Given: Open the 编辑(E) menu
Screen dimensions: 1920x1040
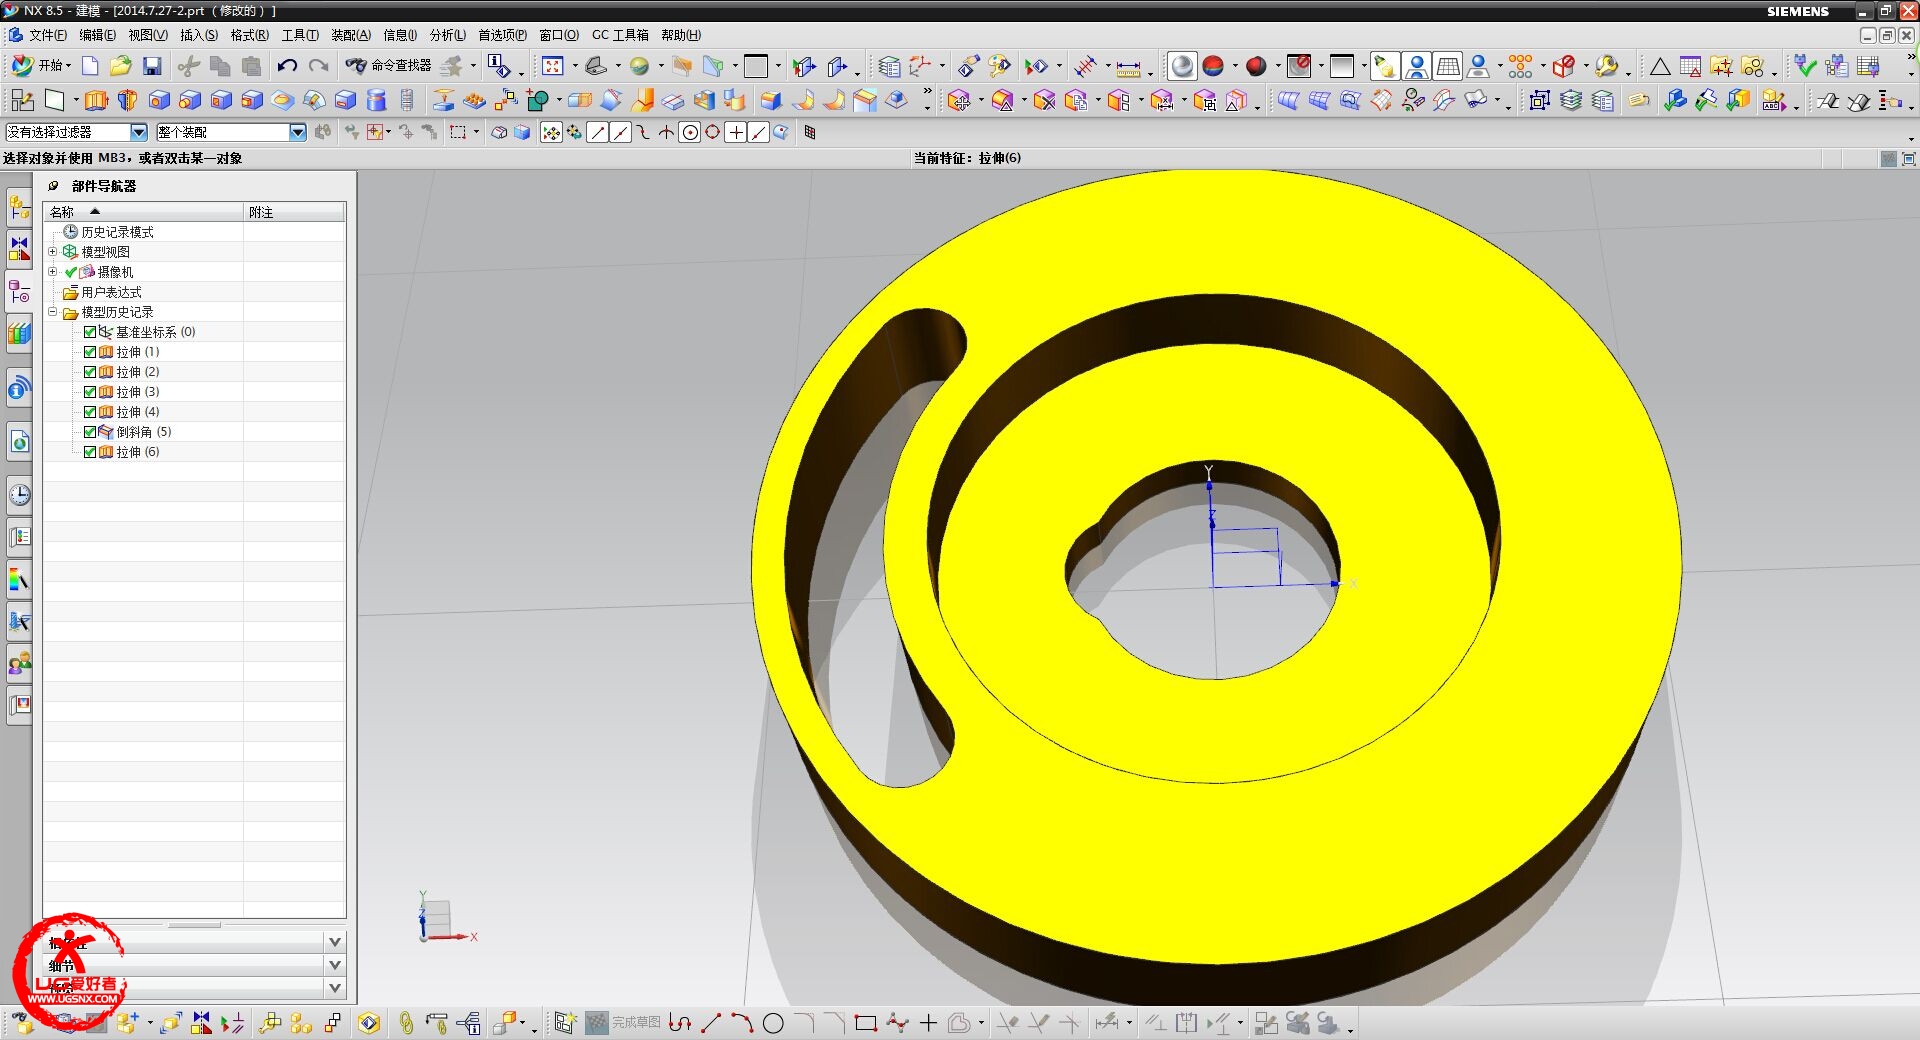Looking at the screenshot, I should pos(97,35).
